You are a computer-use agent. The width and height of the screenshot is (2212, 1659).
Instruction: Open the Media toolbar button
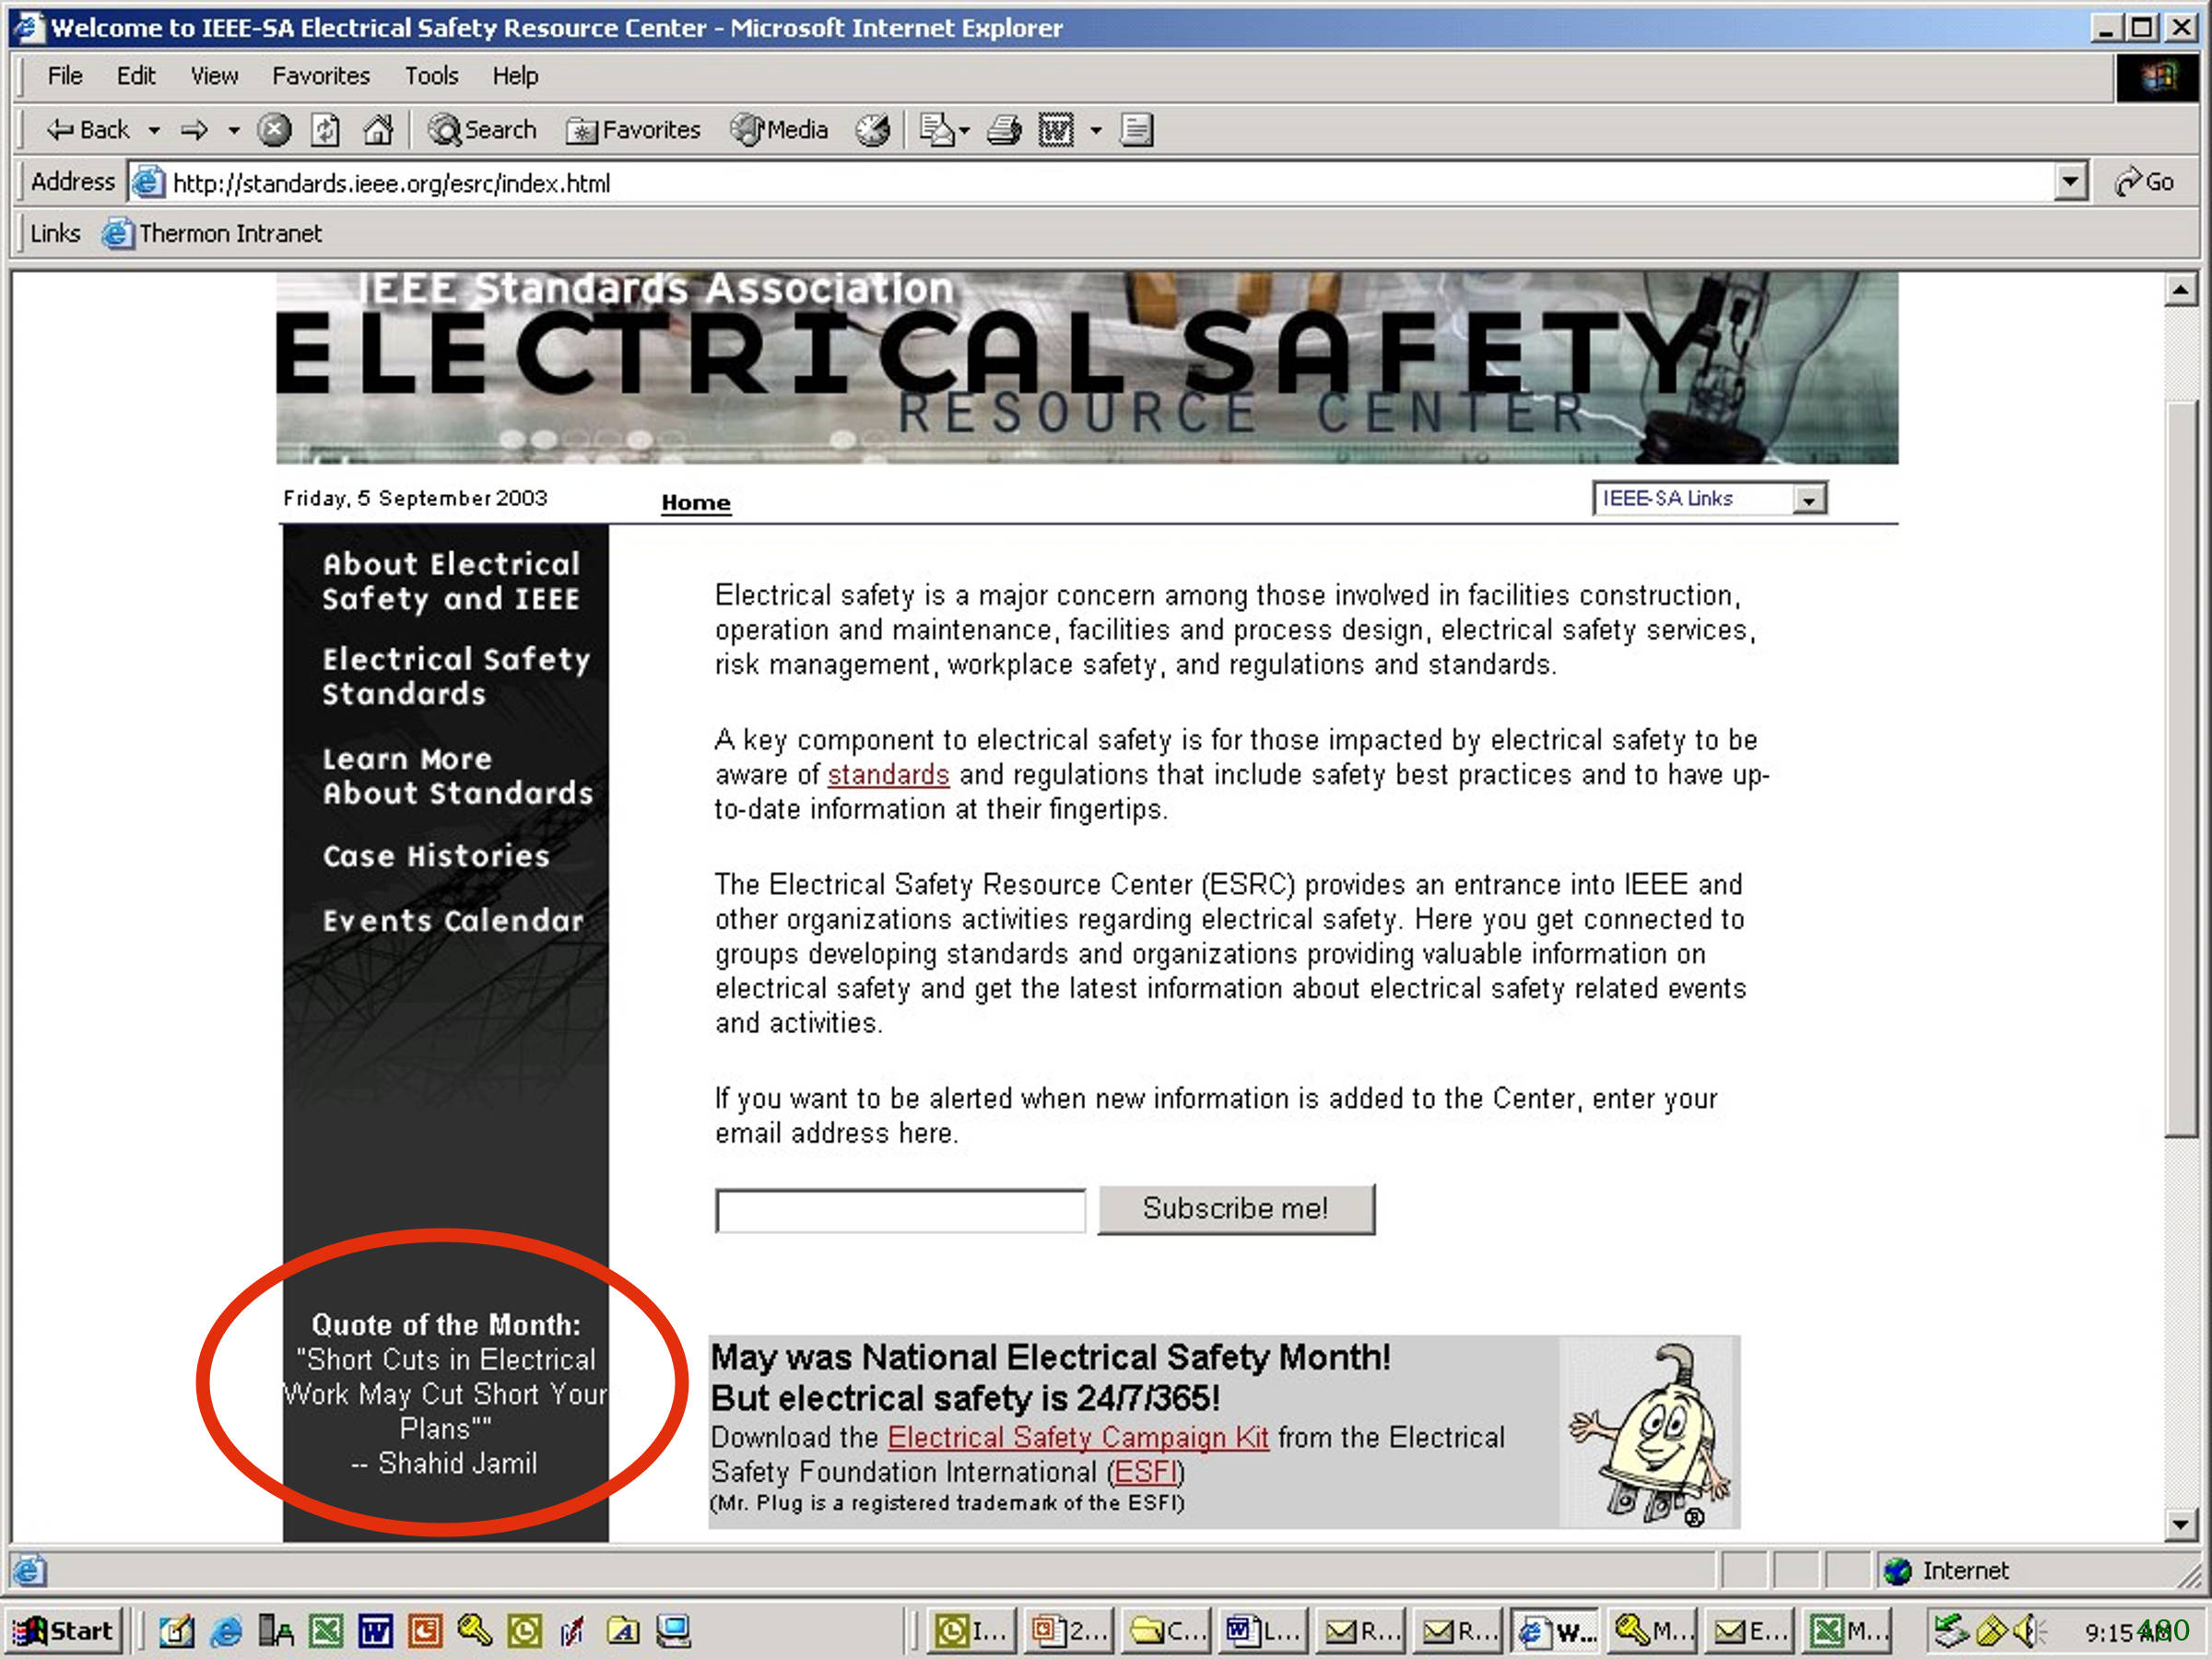pos(780,130)
